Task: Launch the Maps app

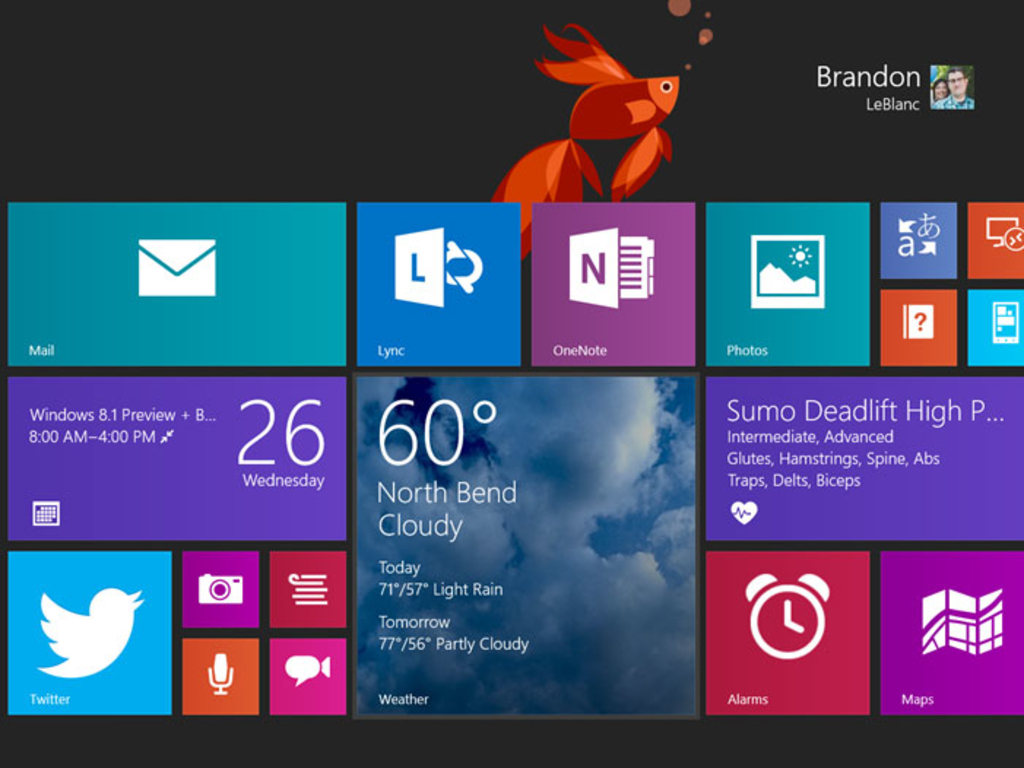Action: (x=952, y=630)
